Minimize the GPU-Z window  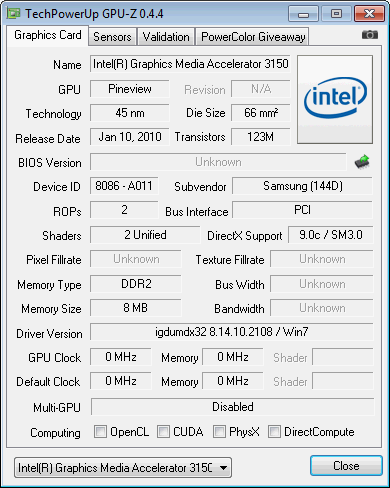[x=303, y=14]
